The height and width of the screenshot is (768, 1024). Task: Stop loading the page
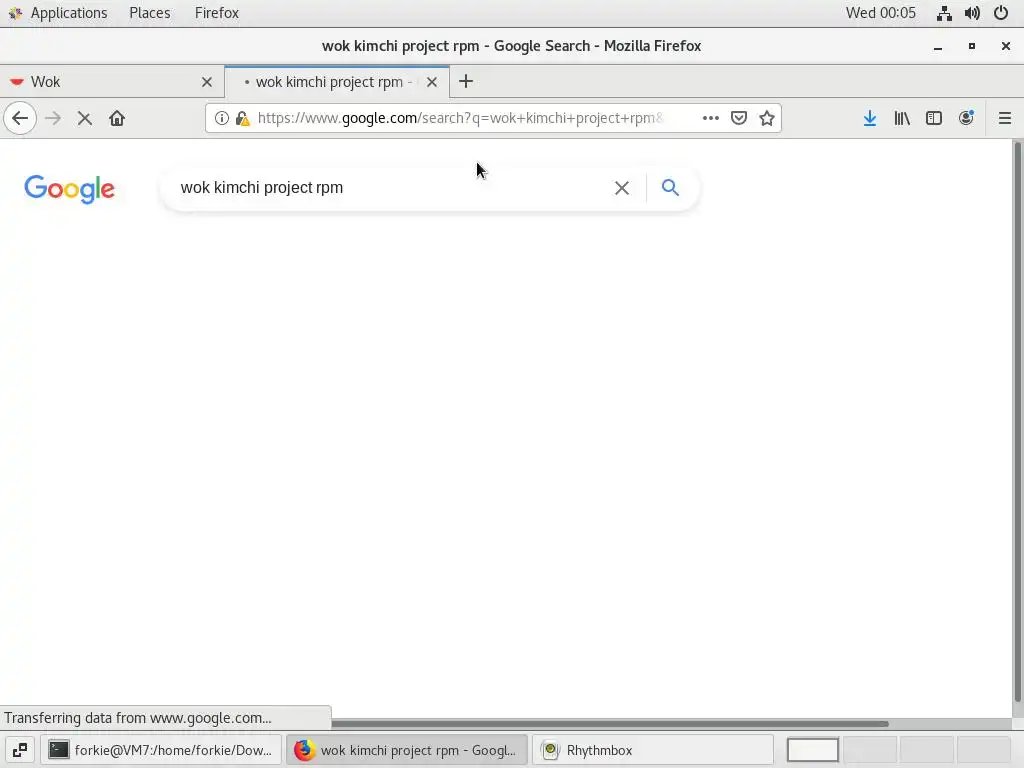click(84, 118)
